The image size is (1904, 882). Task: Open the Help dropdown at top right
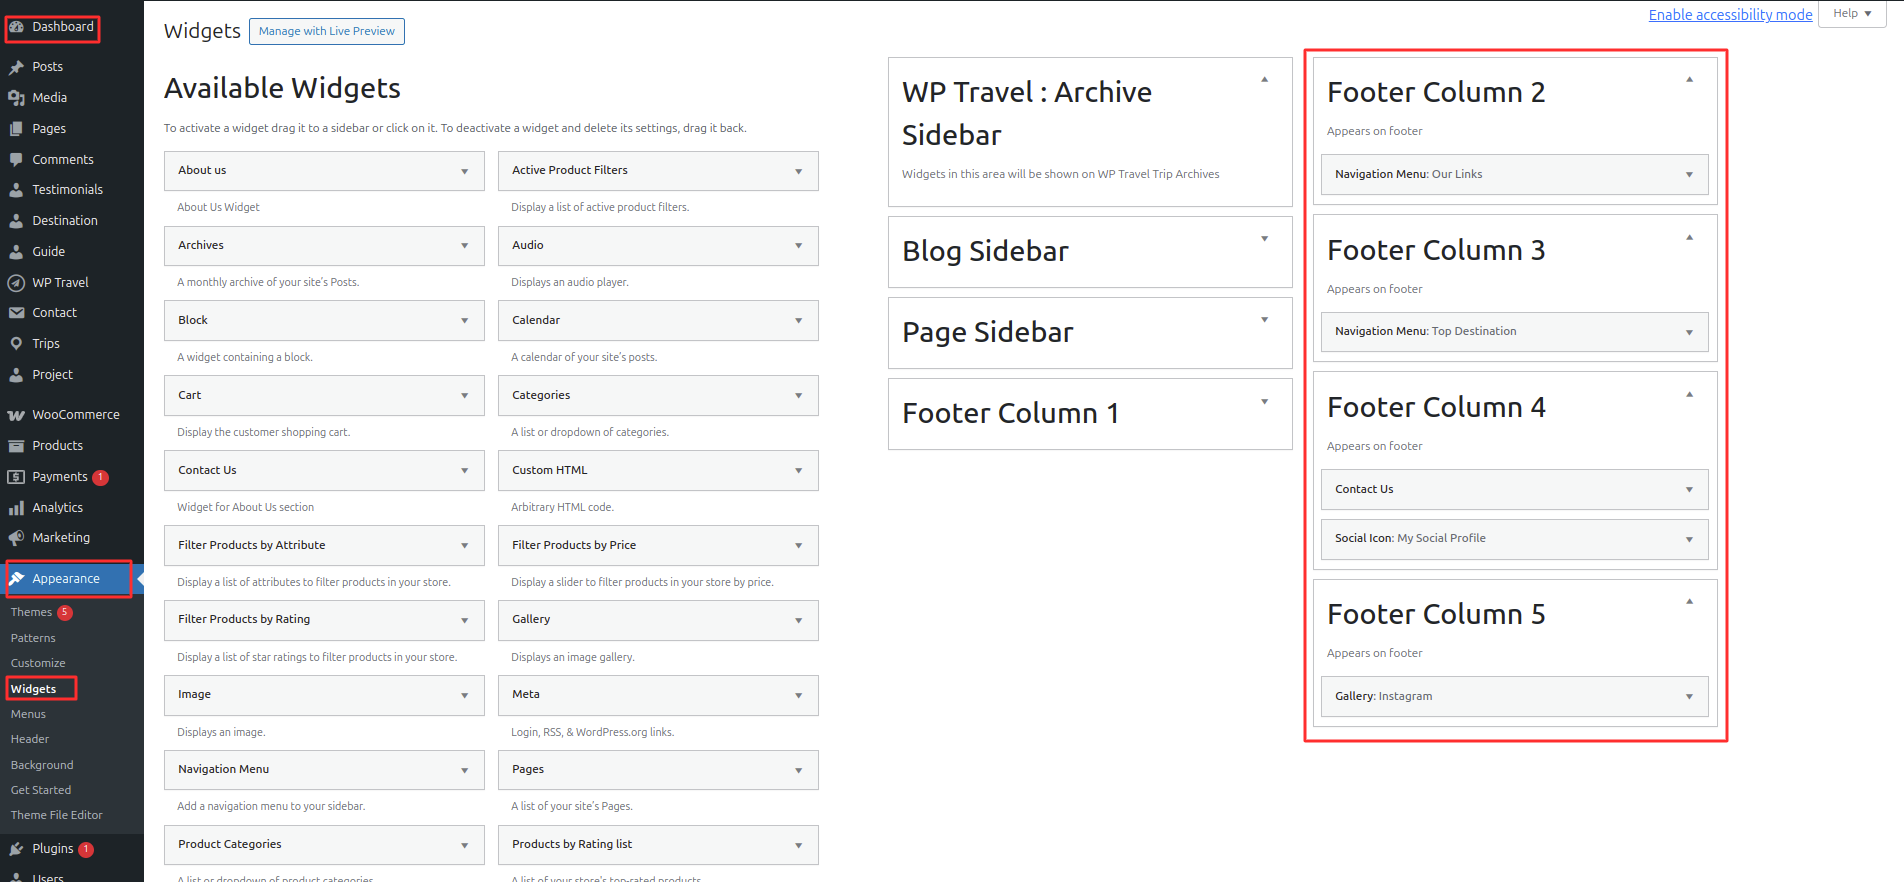1851,13
